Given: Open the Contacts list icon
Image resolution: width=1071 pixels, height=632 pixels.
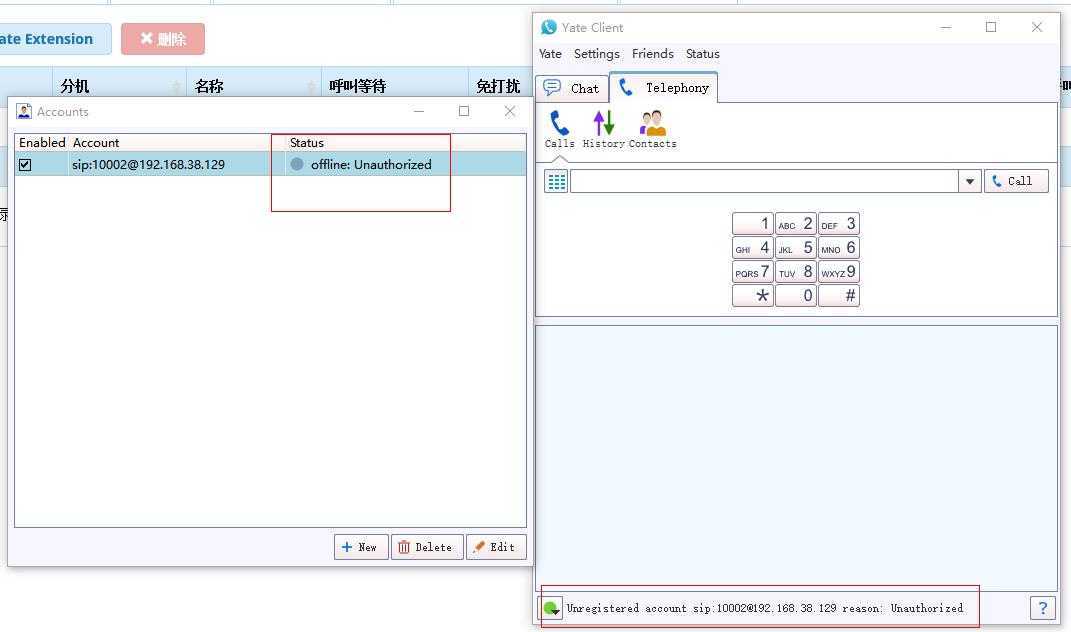Looking at the screenshot, I should 652,129.
